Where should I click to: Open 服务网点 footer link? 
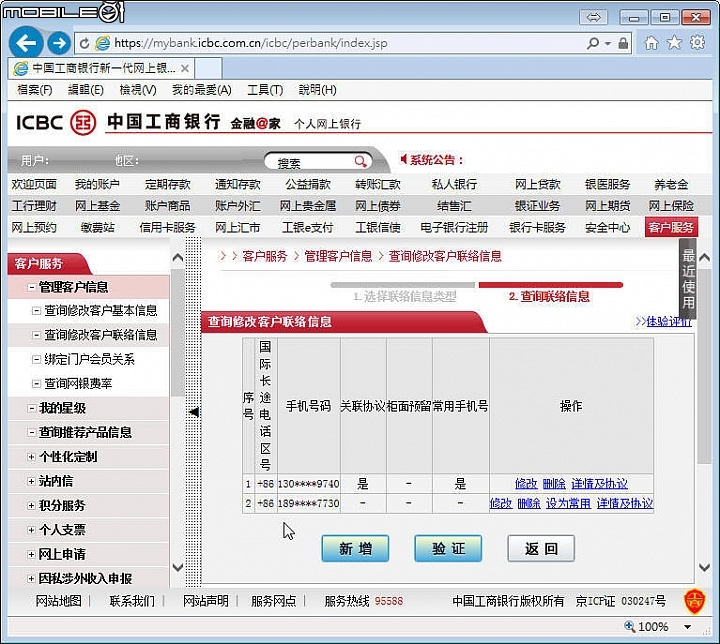tap(274, 601)
